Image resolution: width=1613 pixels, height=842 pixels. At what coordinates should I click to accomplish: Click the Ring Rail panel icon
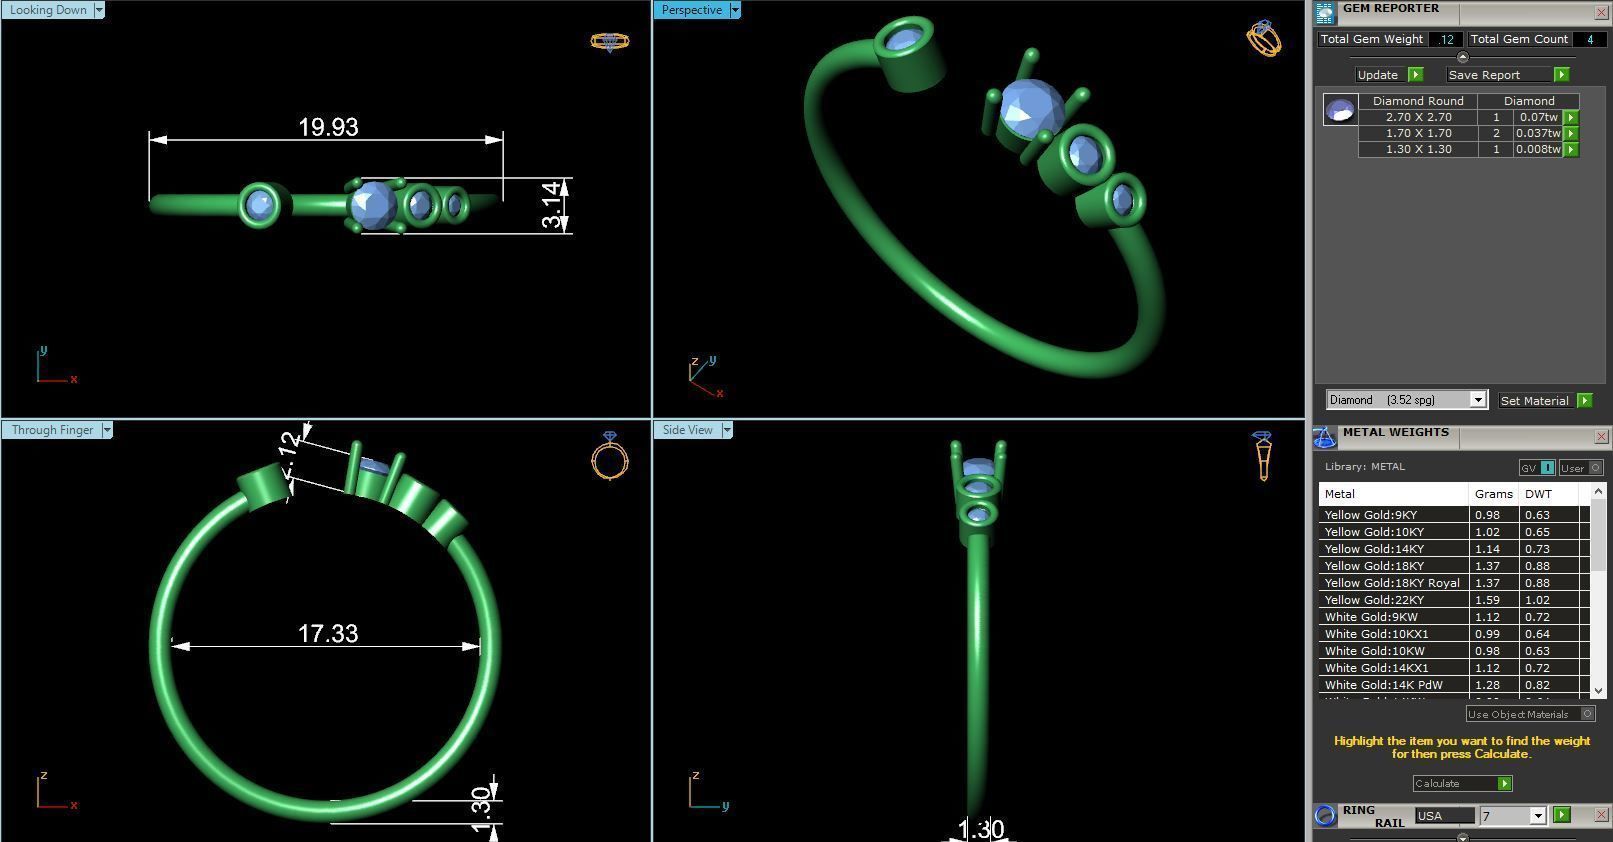coord(1325,815)
